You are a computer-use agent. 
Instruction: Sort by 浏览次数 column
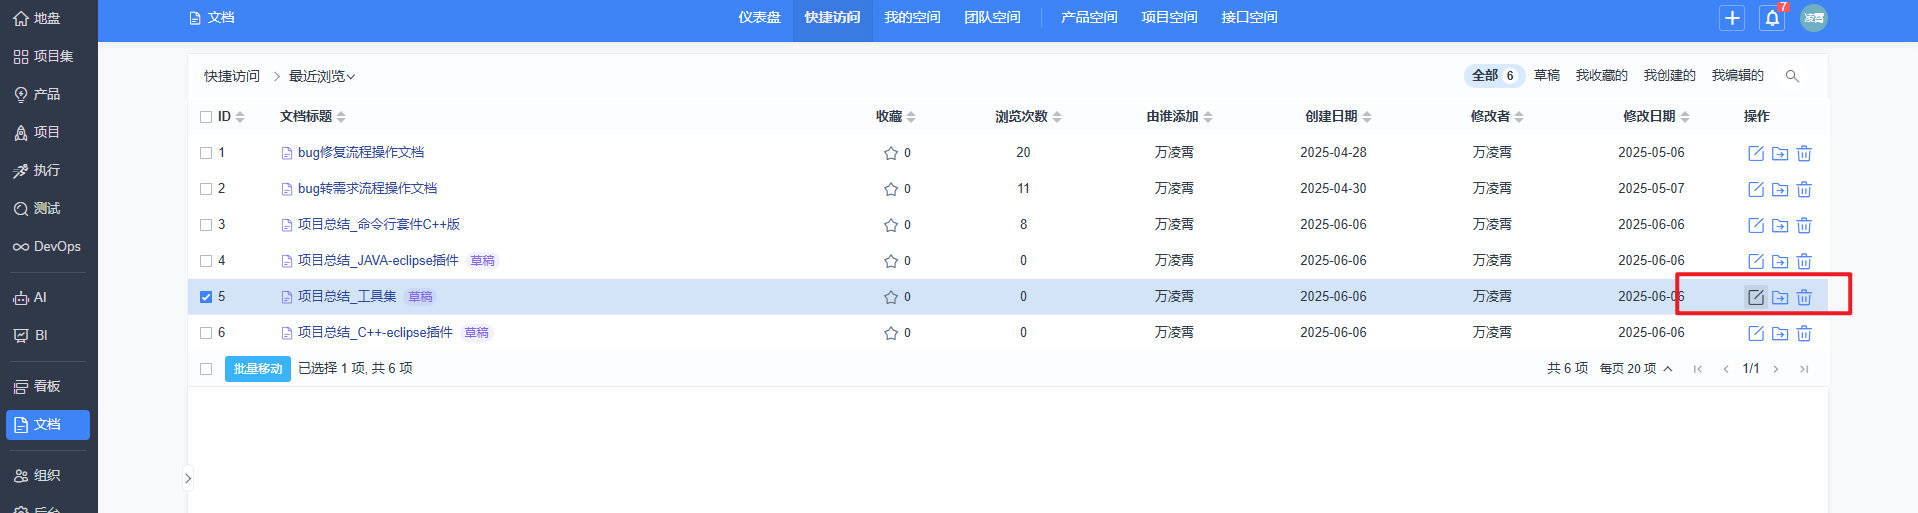coord(1028,117)
